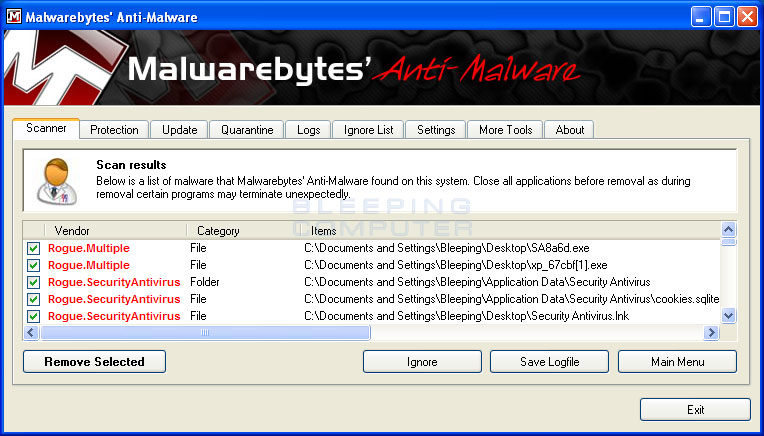Click the horizontal scroll right arrow
The height and width of the screenshot is (436, 764).
pyautogui.click(x=711, y=333)
